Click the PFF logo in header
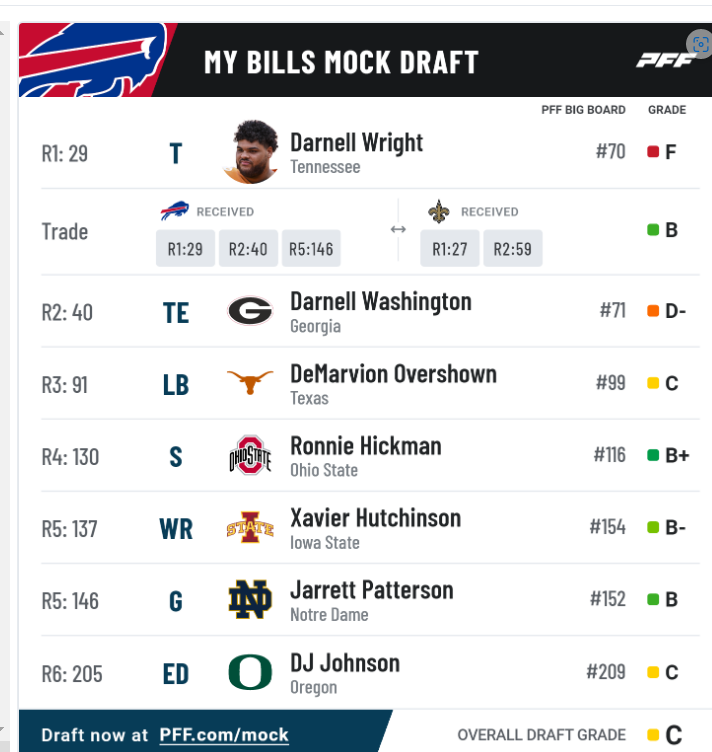 666,61
